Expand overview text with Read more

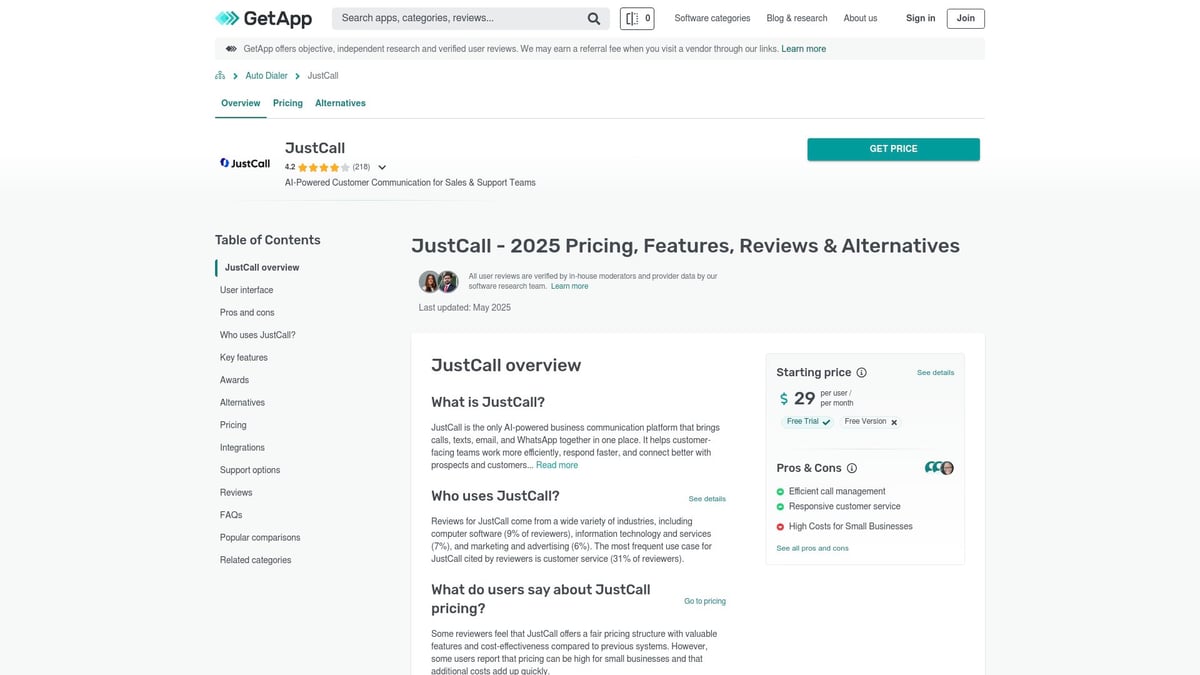point(557,465)
